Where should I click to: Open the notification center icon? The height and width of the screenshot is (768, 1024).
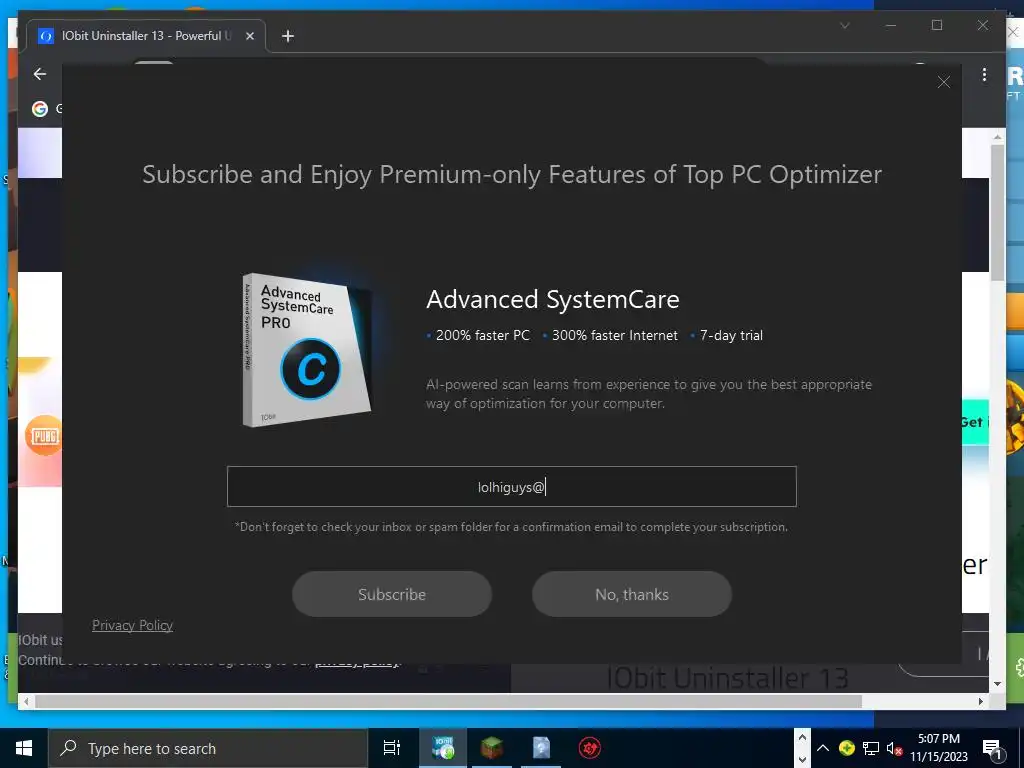(992, 749)
